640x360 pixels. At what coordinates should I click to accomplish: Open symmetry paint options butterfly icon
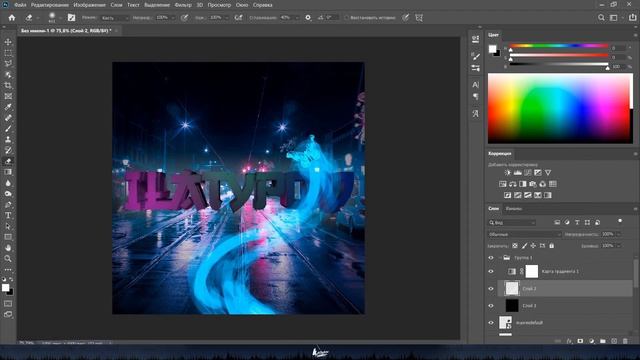coord(419,18)
